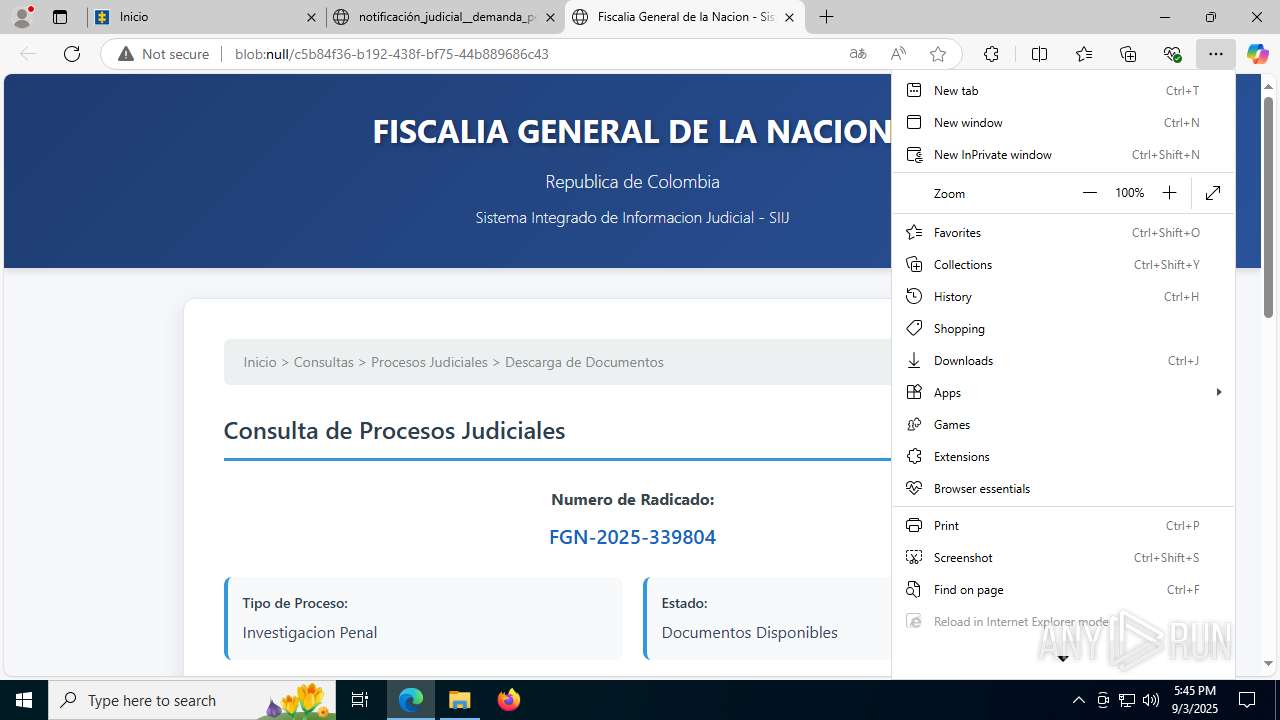Open Task View on the taskbar

pyautogui.click(x=361, y=700)
